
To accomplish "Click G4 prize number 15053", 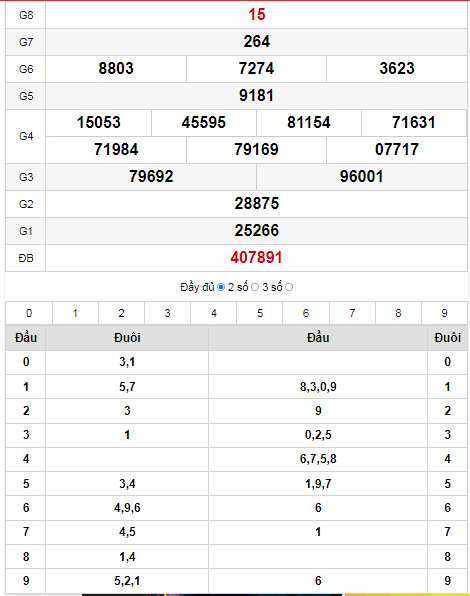I will pyautogui.click(x=98, y=123).
